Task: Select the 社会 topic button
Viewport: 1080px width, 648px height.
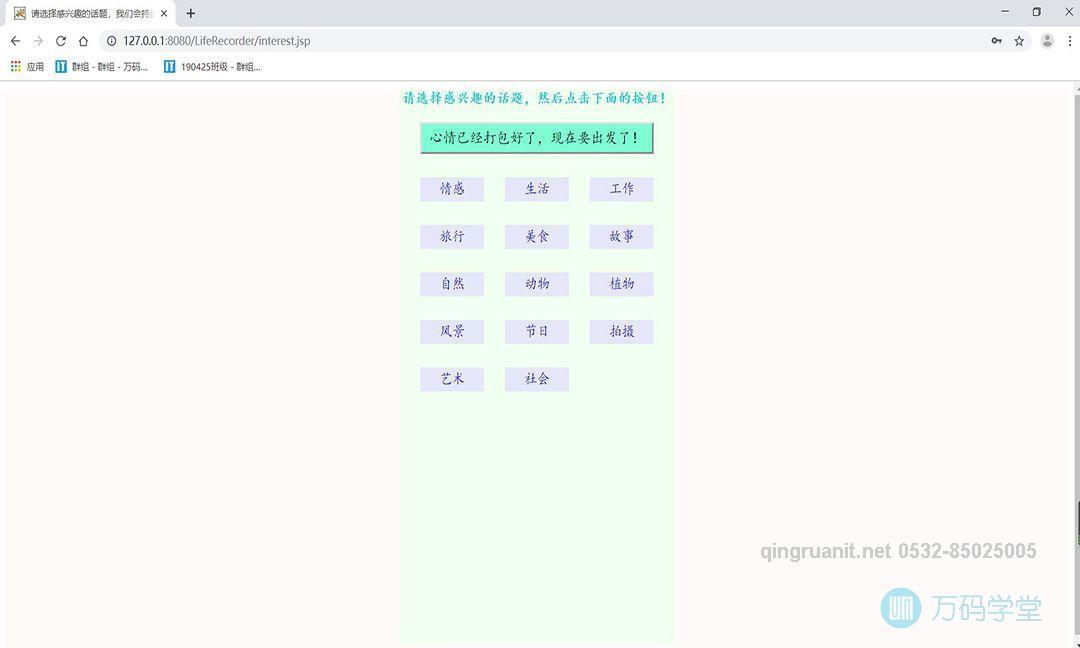Action: pyautogui.click(x=536, y=379)
